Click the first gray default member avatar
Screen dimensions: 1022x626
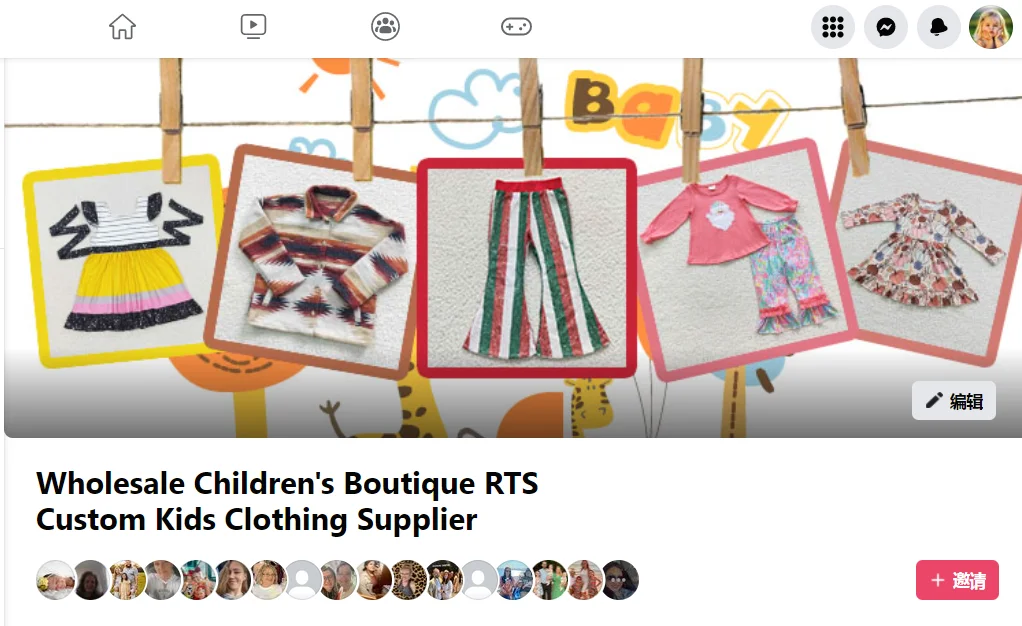pos(302,580)
